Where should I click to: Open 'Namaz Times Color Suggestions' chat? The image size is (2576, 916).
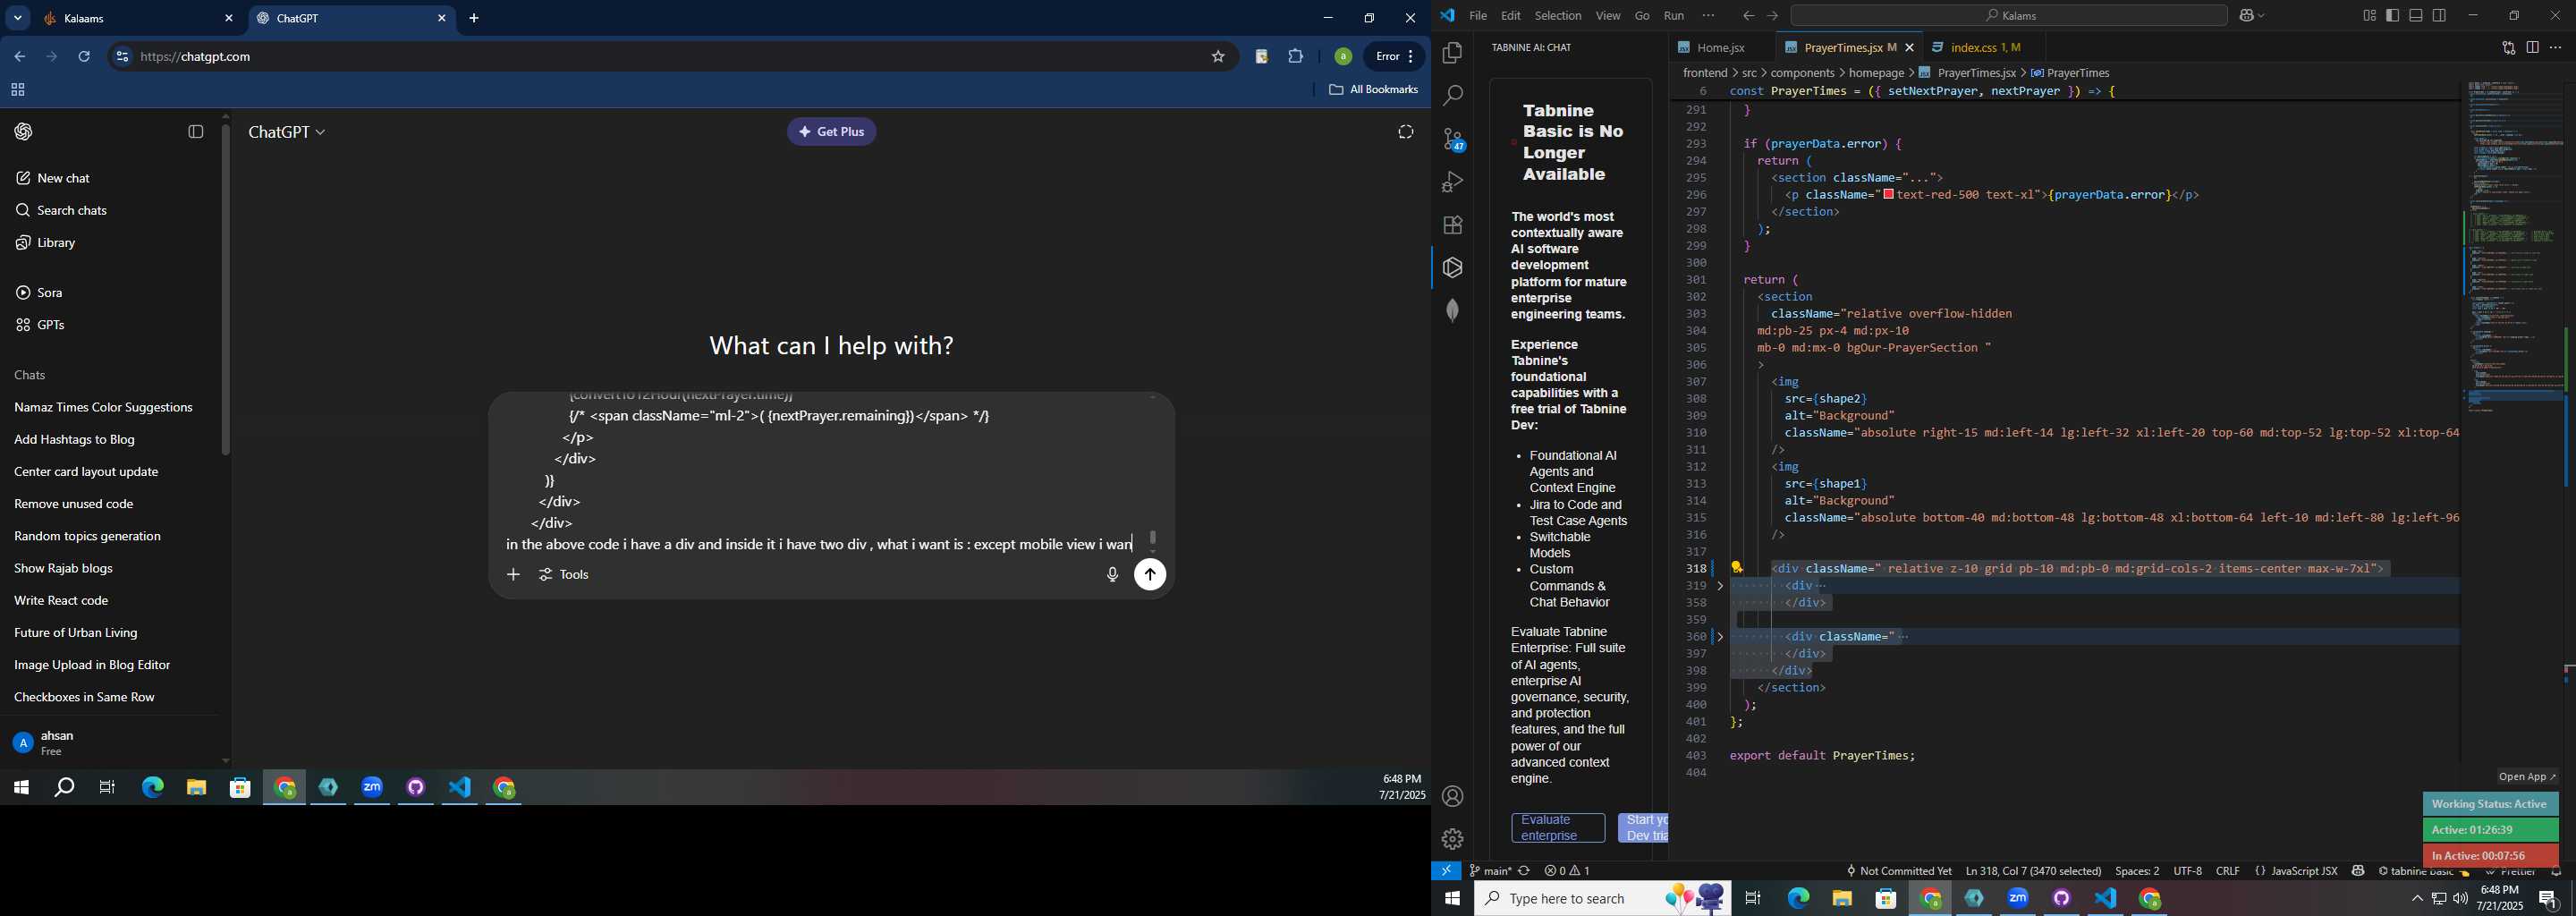point(104,407)
